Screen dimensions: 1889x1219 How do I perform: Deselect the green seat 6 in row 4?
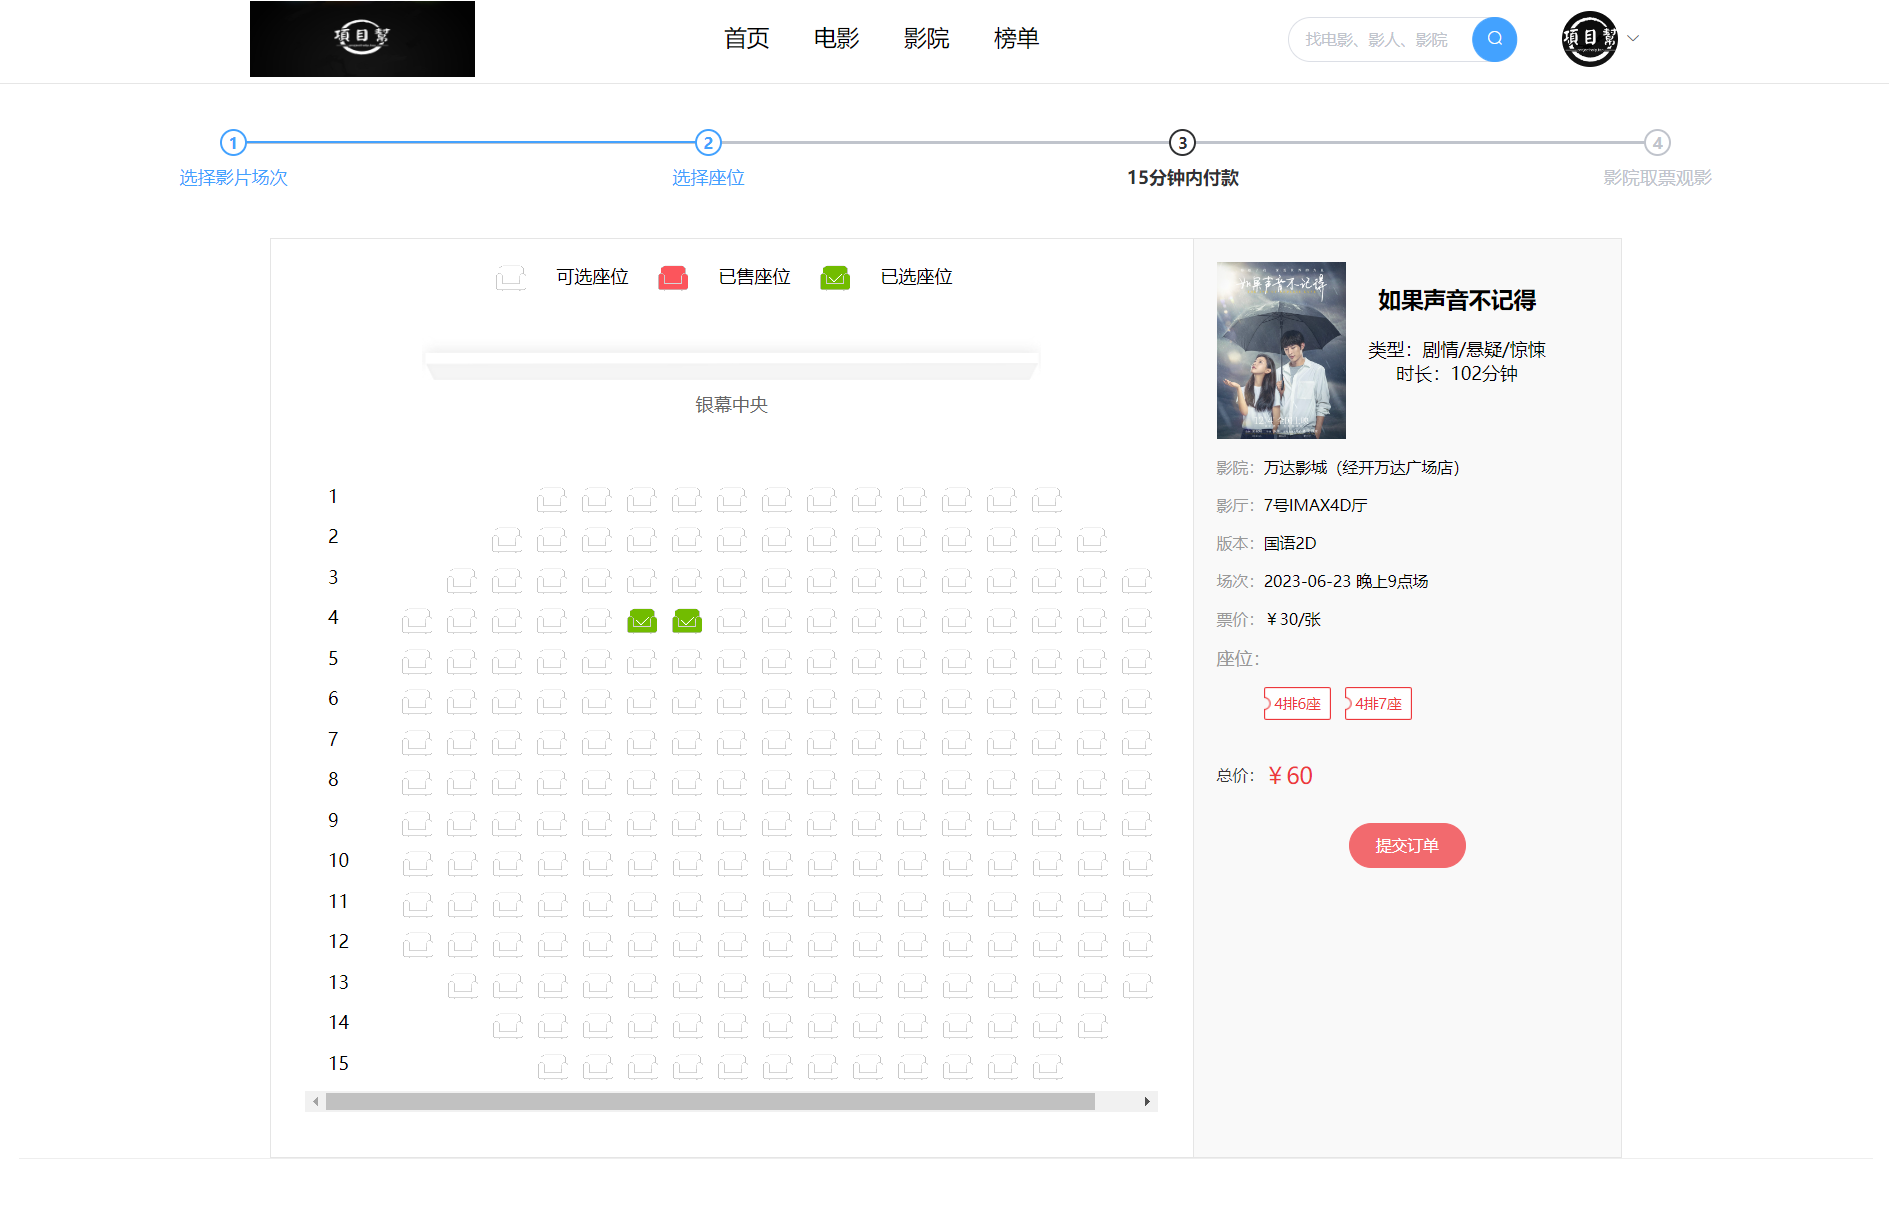click(642, 621)
